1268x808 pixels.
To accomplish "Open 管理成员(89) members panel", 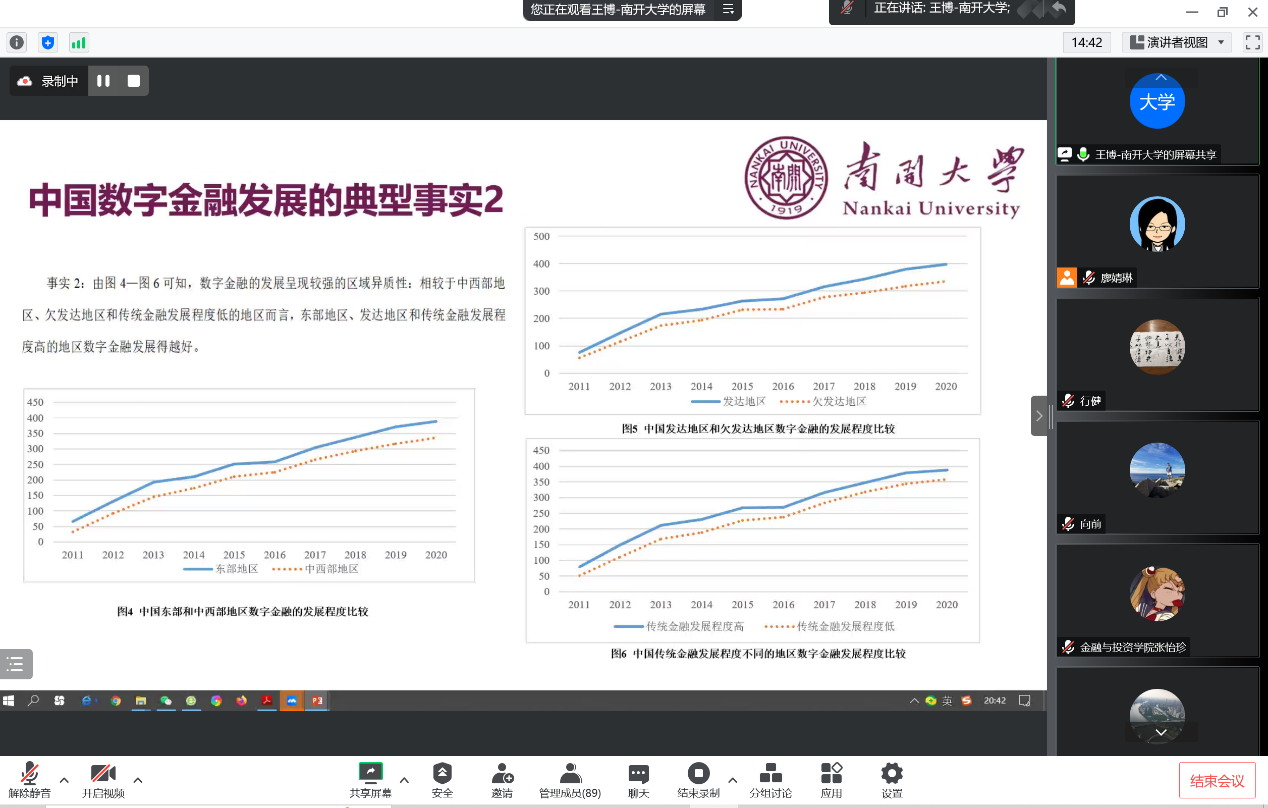I will point(570,779).
